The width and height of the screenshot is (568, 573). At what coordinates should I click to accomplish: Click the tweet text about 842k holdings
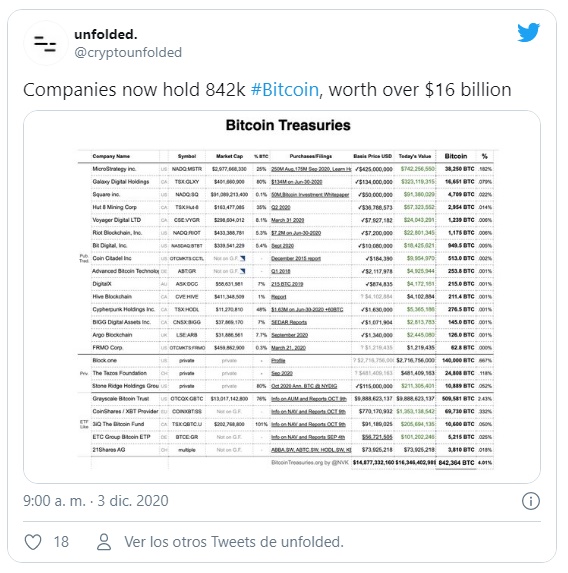point(267,90)
